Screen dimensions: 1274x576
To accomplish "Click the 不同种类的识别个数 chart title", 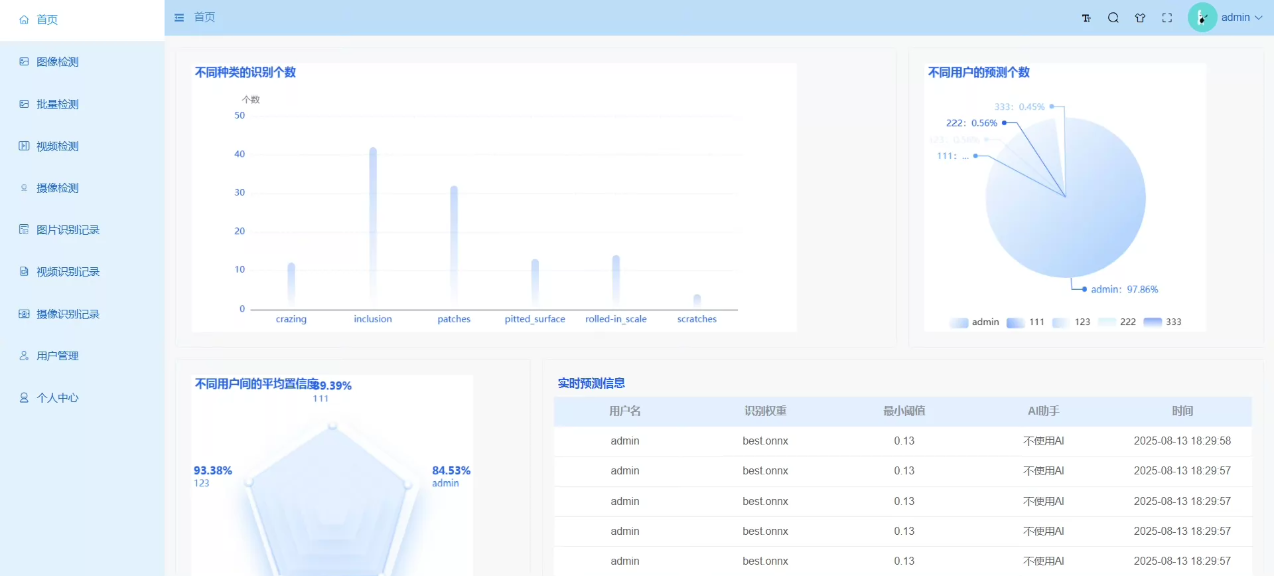I will click(x=245, y=72).
